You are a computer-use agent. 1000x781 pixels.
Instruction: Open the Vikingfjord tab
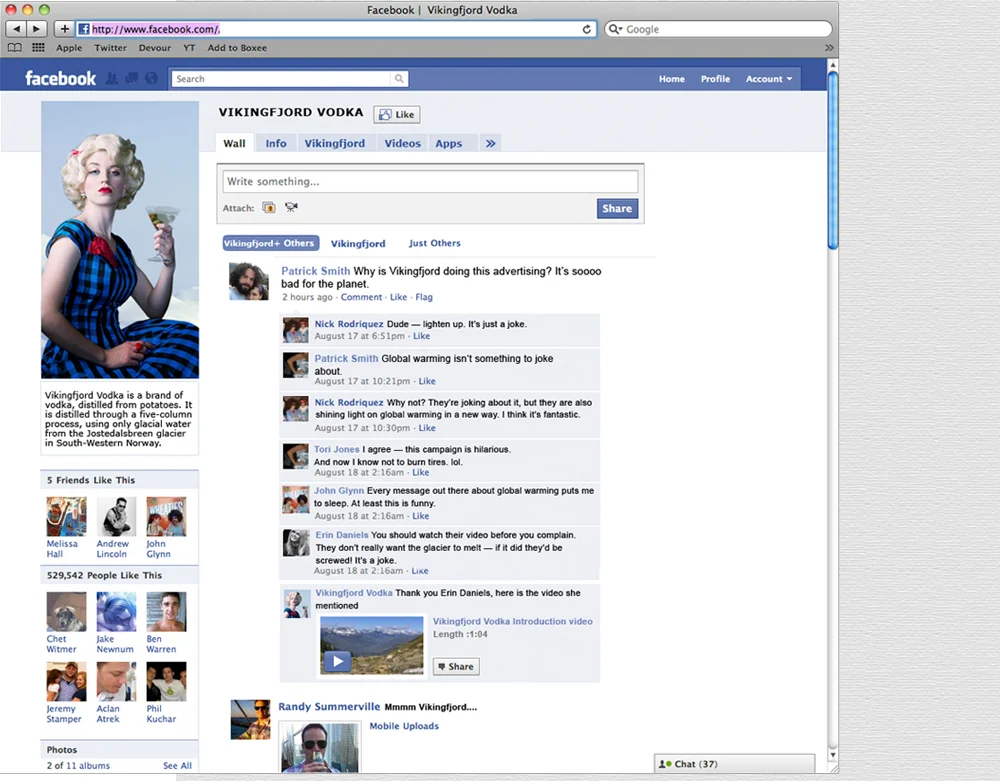click(x=334, y=143)
